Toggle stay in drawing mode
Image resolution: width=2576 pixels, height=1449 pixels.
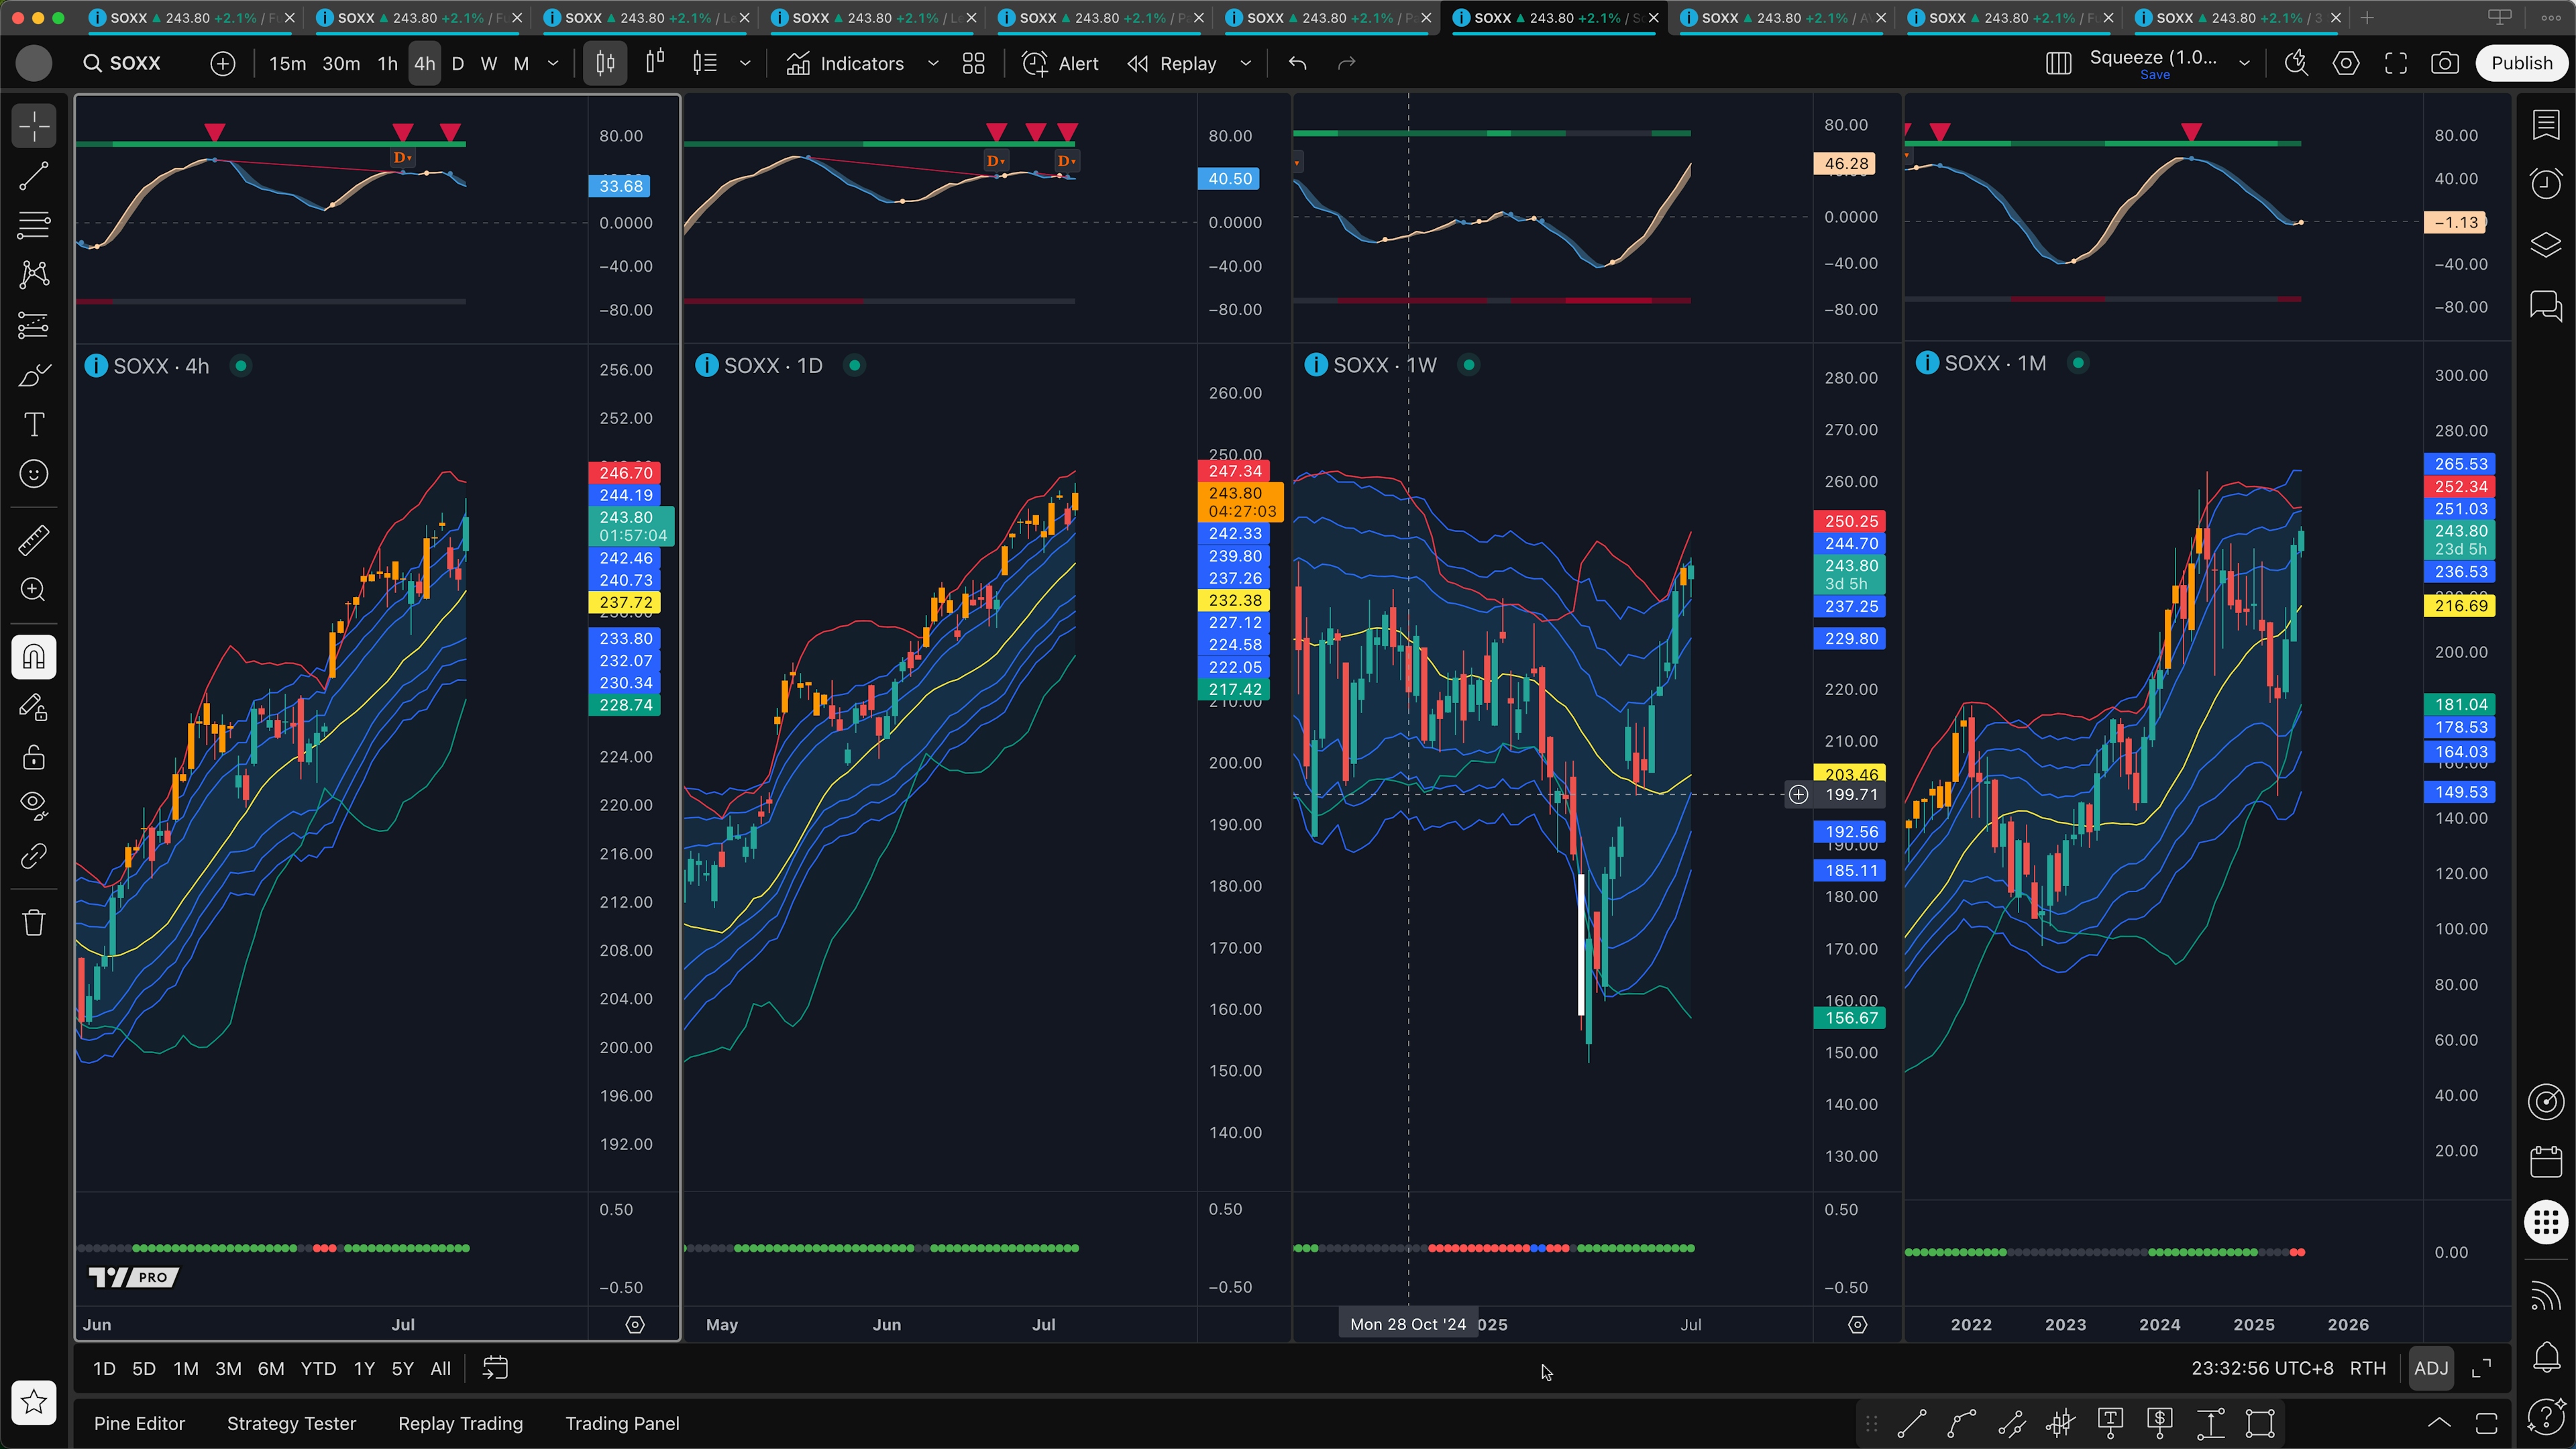point(34,708)
